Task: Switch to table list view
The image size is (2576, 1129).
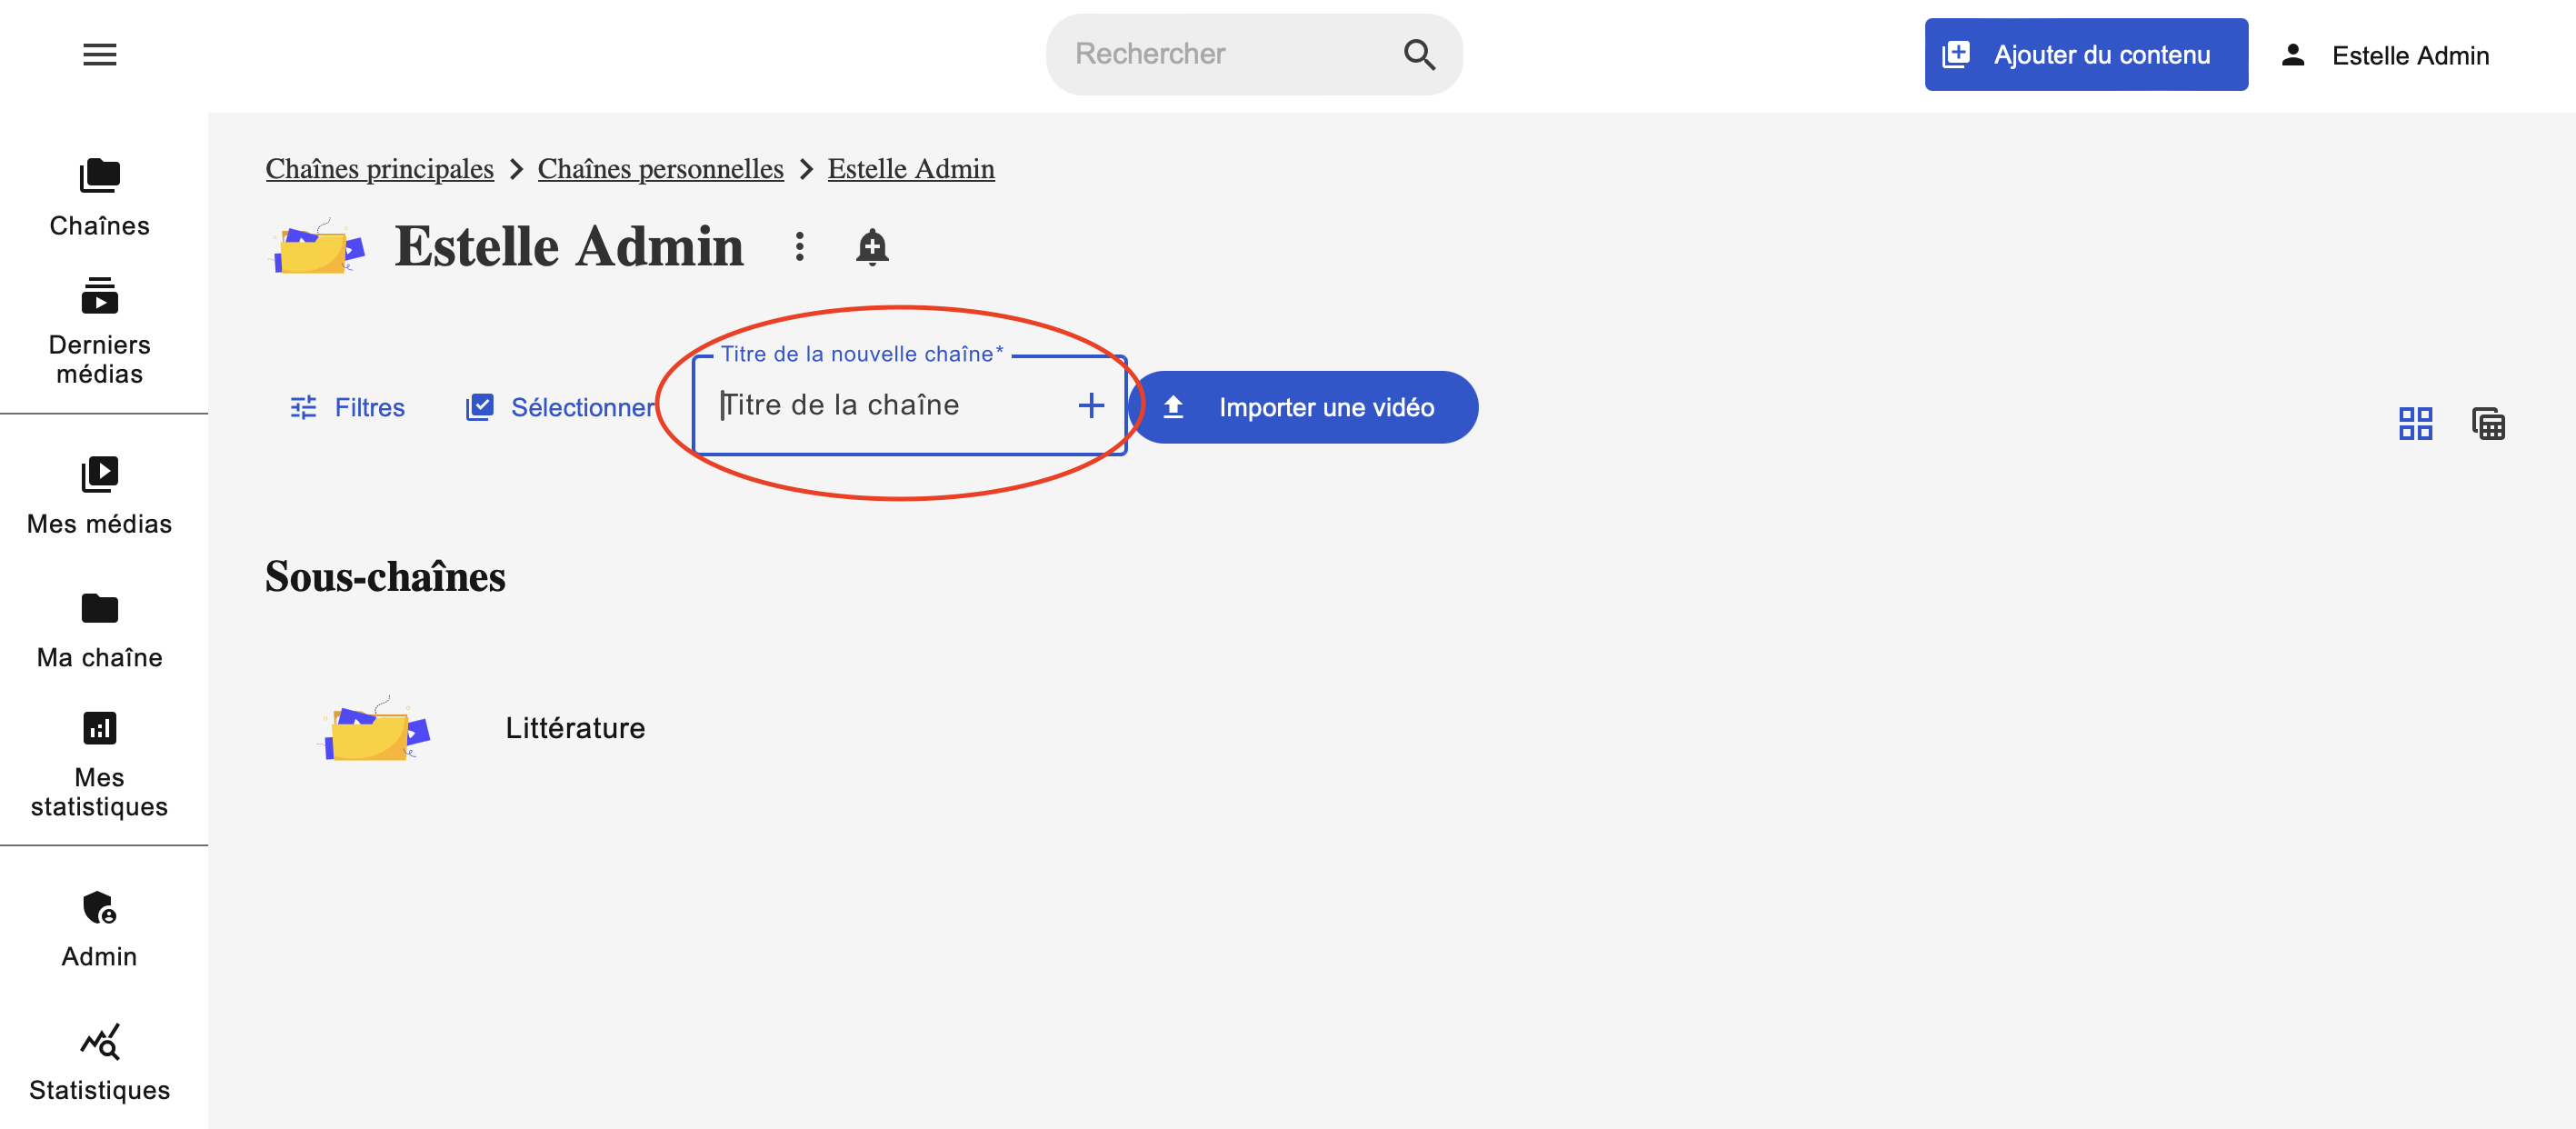Action: (x=2488, y=423)
